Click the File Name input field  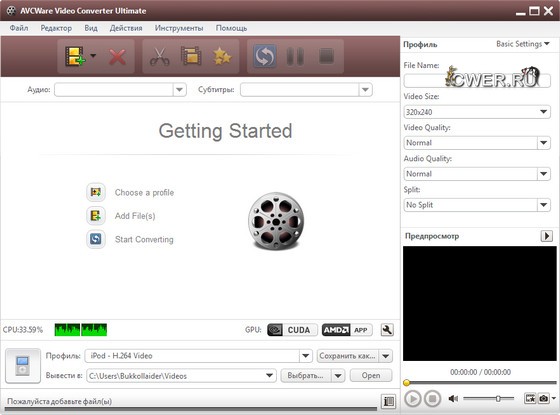pos(477,81)
